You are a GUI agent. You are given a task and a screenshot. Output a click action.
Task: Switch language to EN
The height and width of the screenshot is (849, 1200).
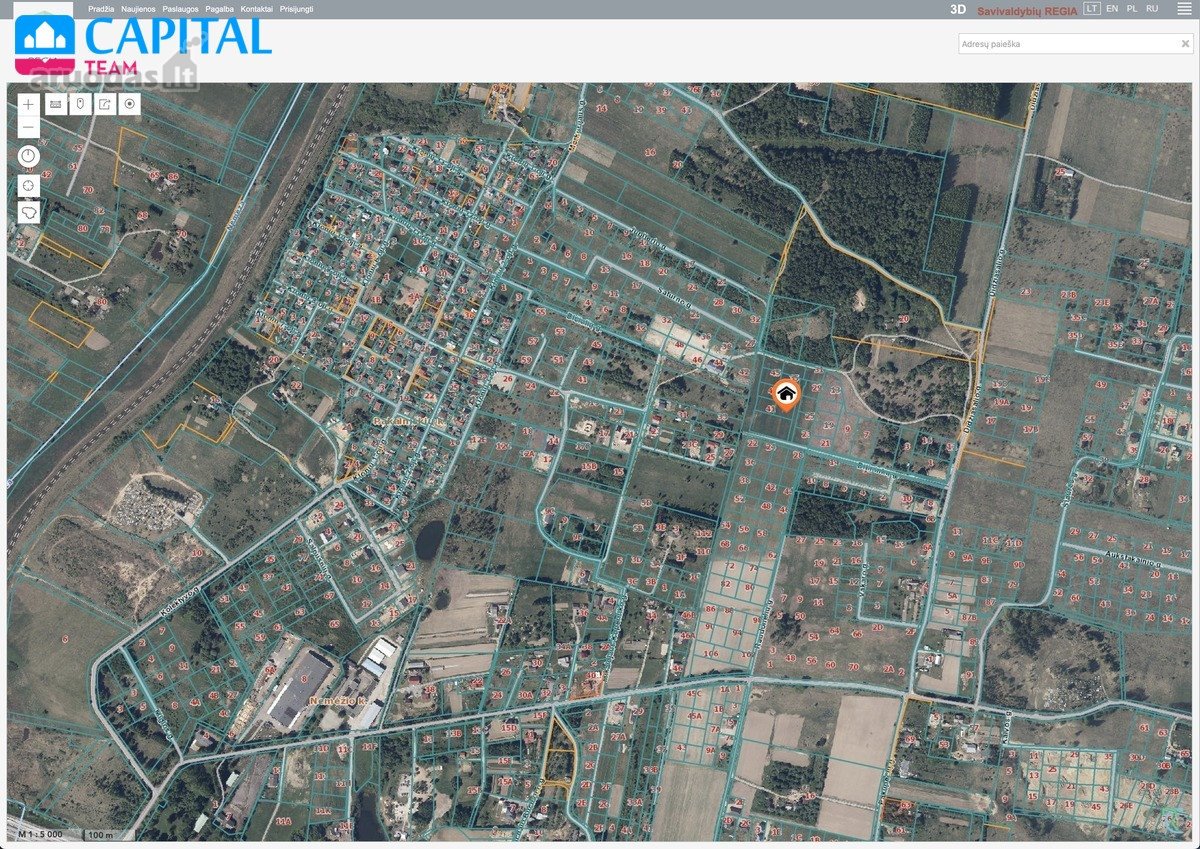coord(1112,8)
